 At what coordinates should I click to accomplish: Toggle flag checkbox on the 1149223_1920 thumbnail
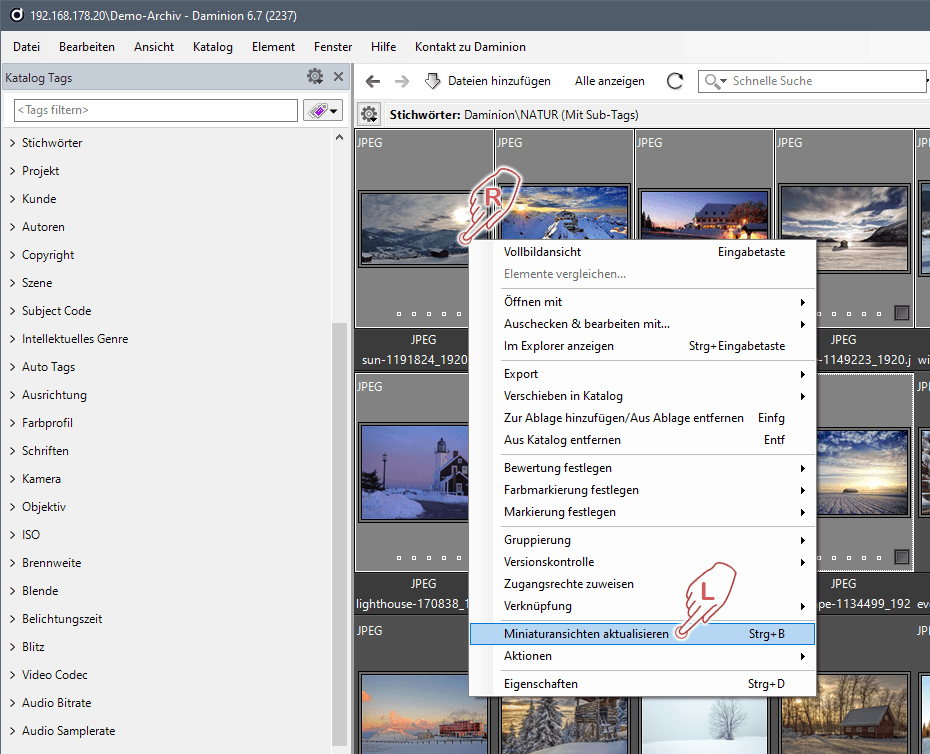(902, 313)
